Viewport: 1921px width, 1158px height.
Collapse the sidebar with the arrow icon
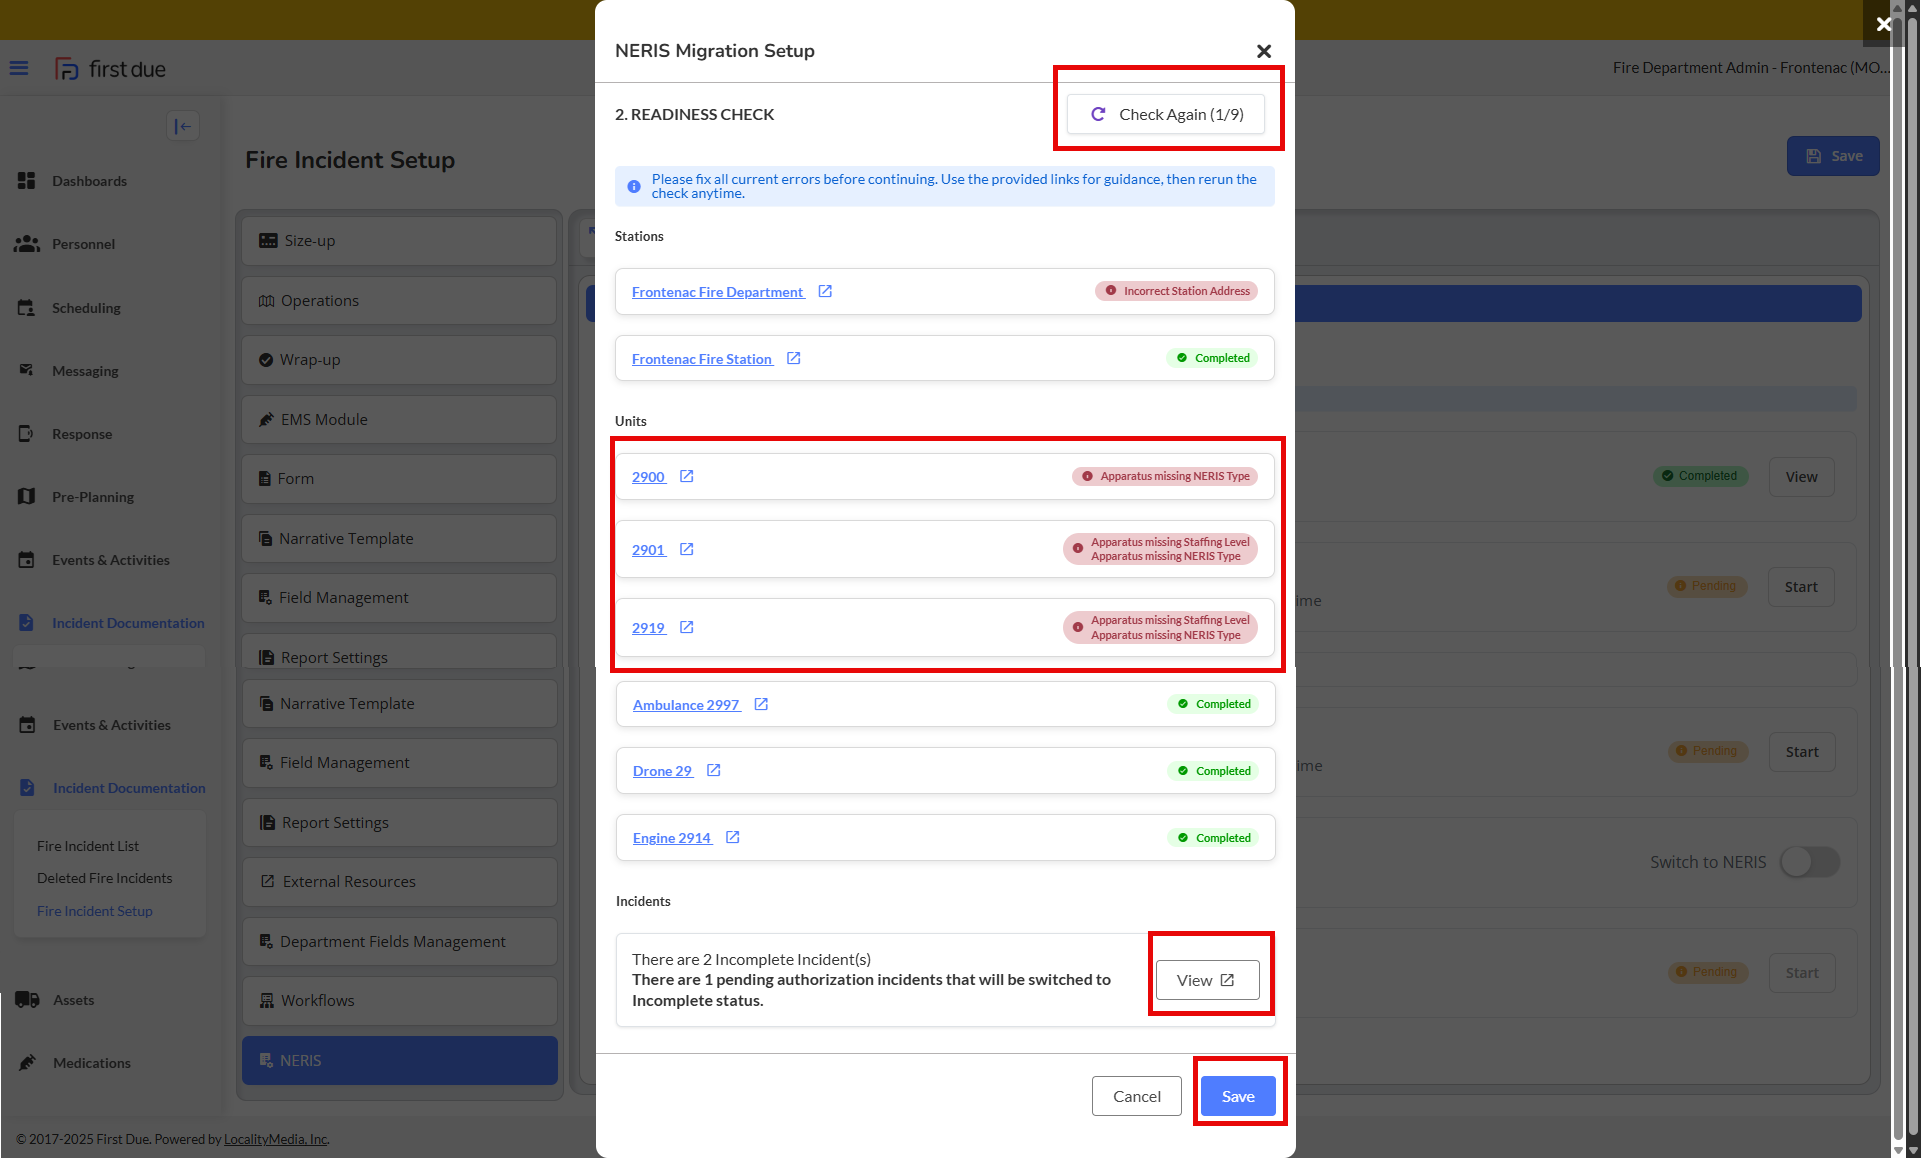click(183, 126)
